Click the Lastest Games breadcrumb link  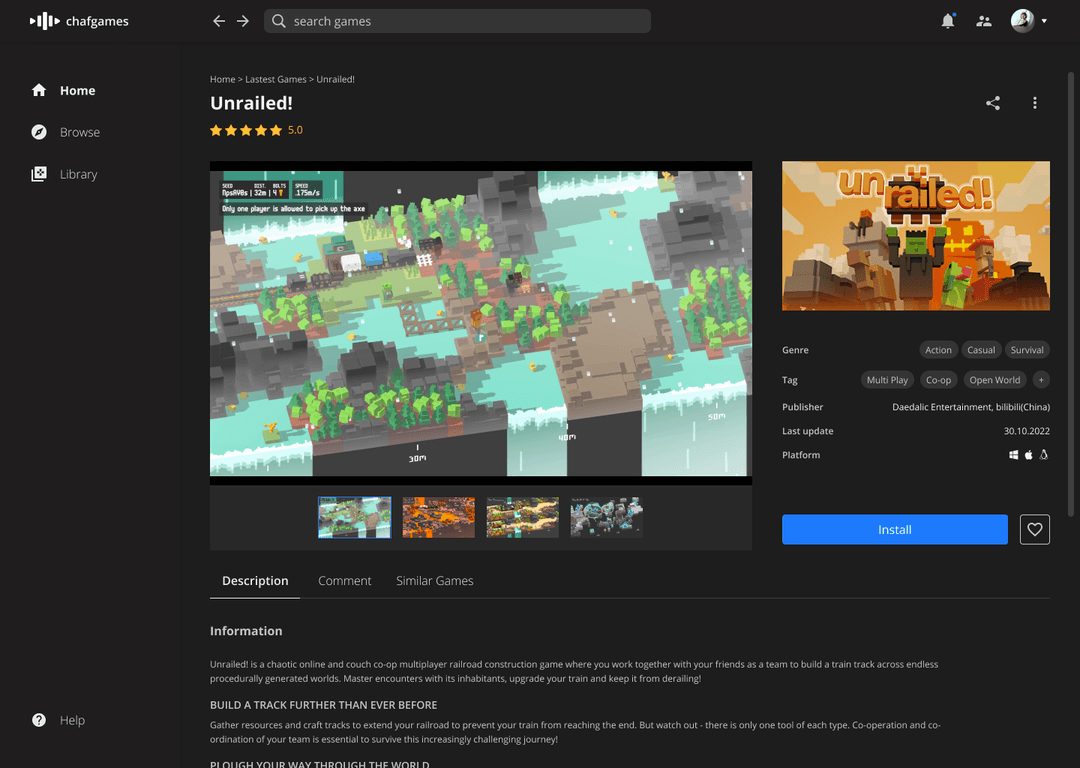(276, 79)
